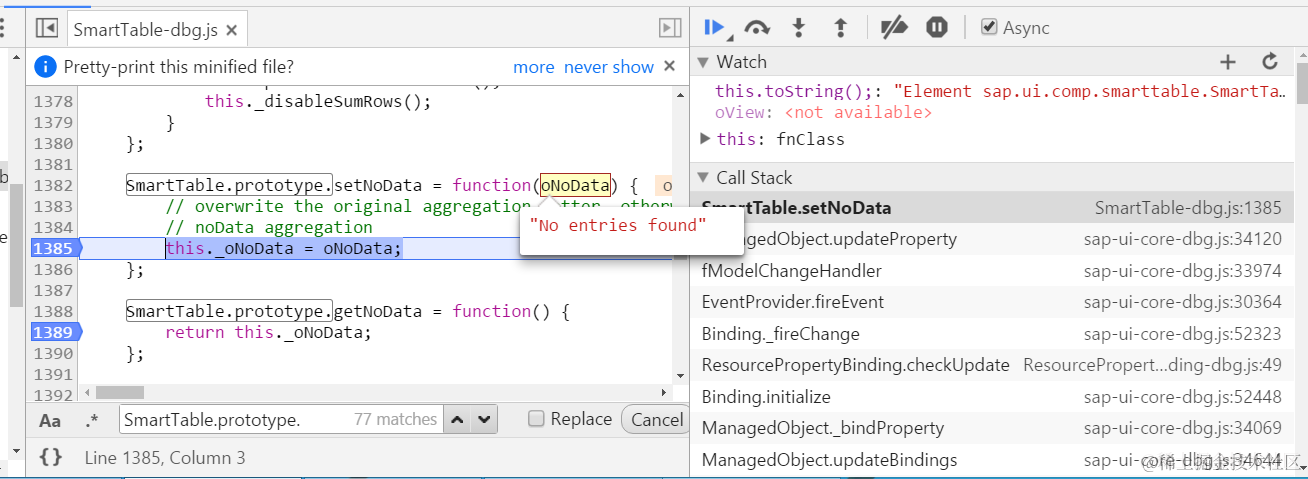Step into next function call

[x=799, y=27]
